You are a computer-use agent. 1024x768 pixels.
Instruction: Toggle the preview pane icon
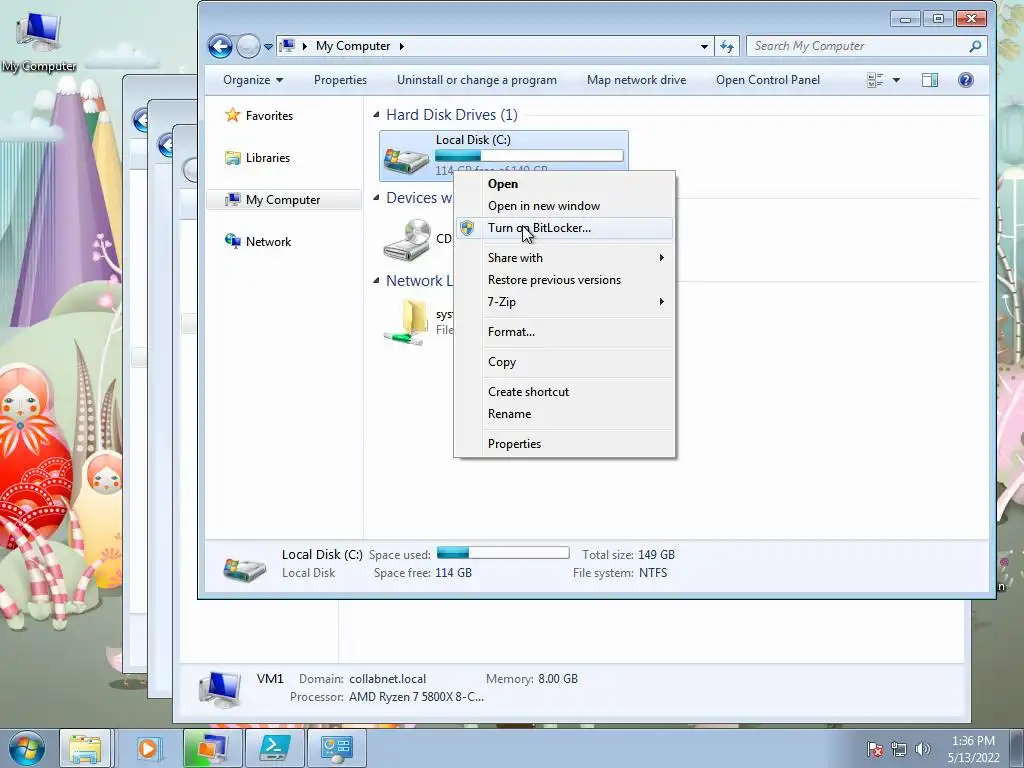(x=930, y=80)
